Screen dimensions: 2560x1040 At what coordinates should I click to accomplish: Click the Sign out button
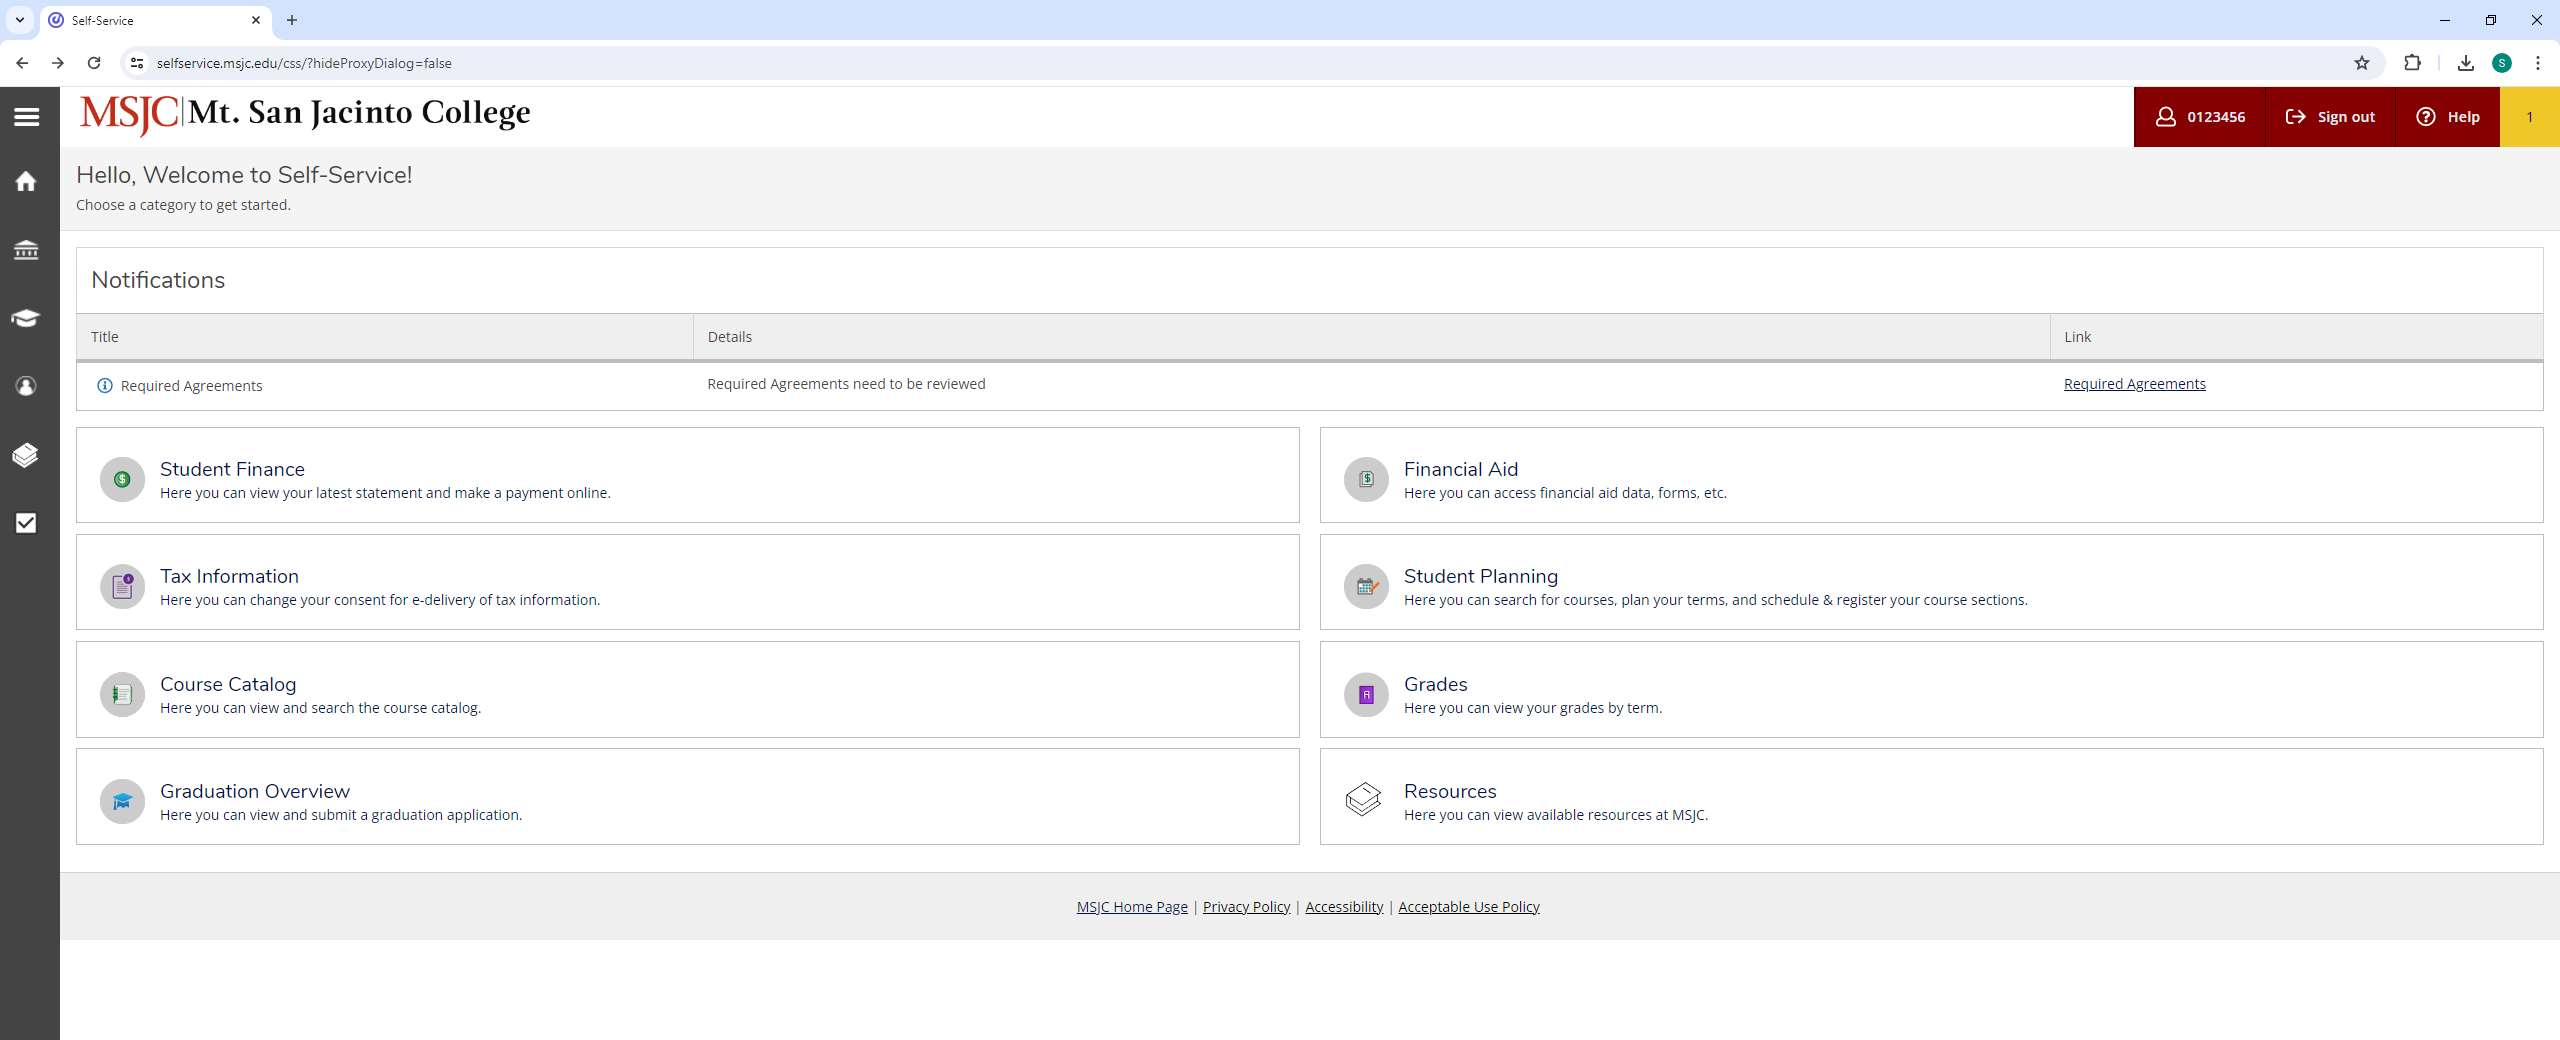pyautogui.click(x=2330, y=117)
